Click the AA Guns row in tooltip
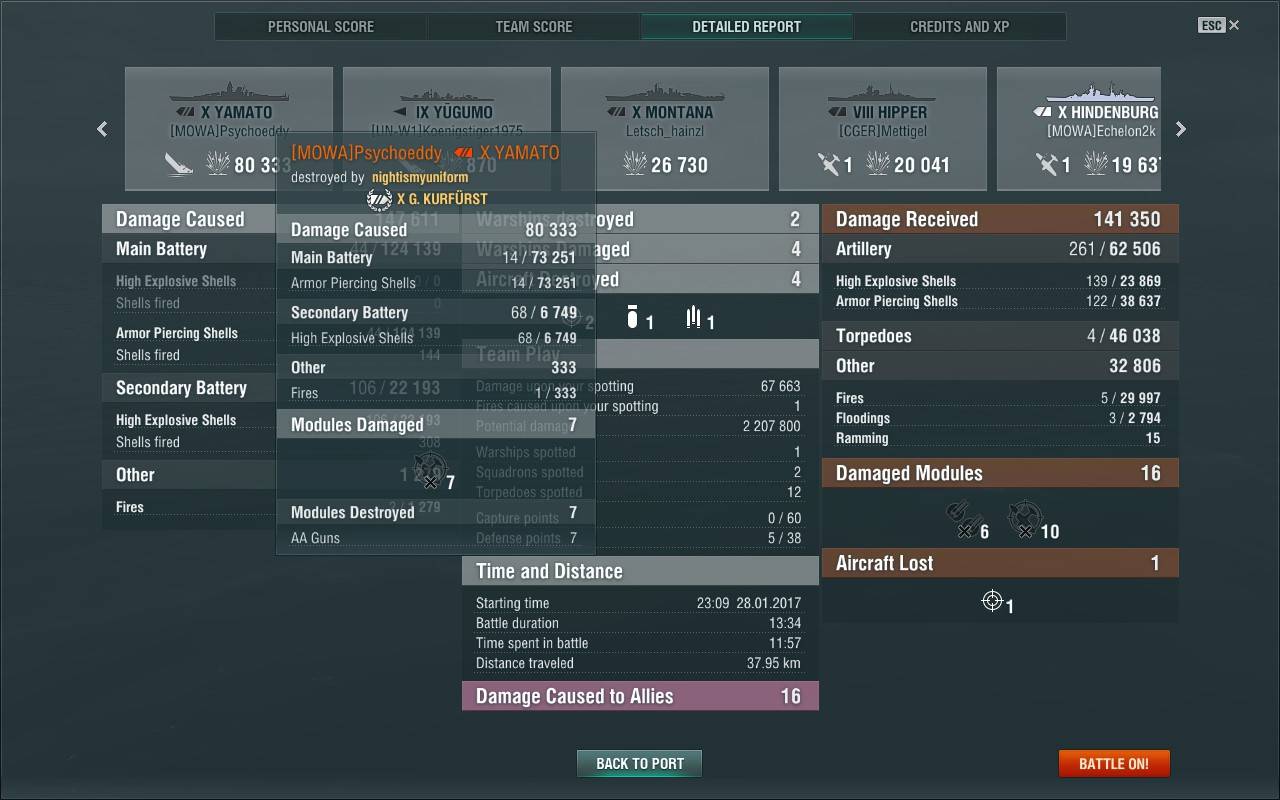1280x800 pixels. [x=435, y=538]
